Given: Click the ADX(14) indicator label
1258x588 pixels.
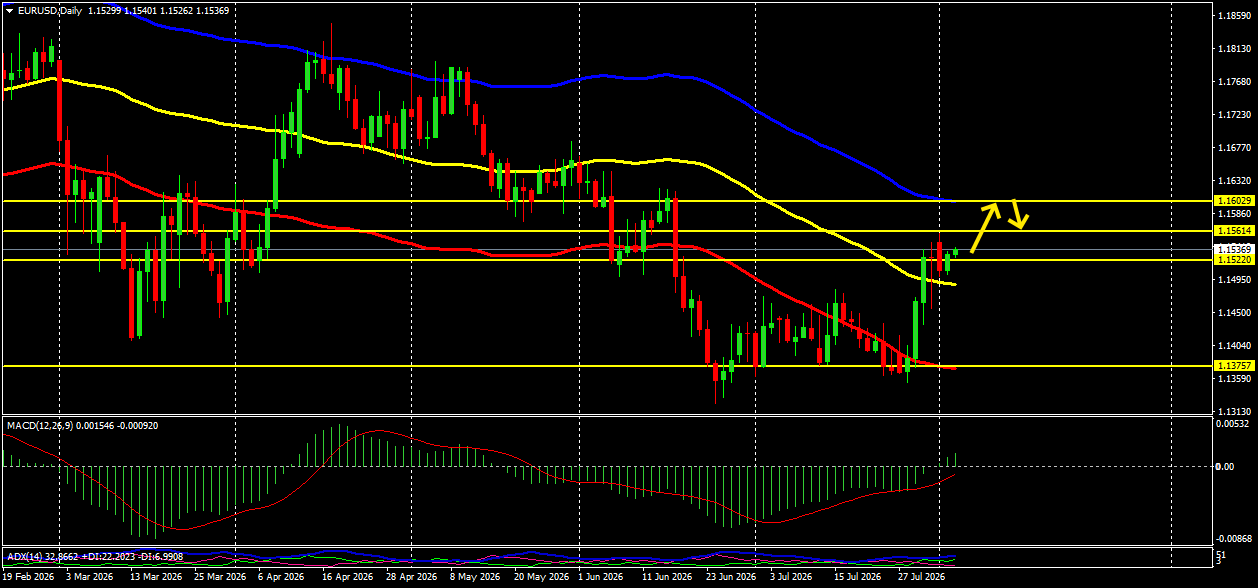Looking at the screenshot, I should 26,555.
